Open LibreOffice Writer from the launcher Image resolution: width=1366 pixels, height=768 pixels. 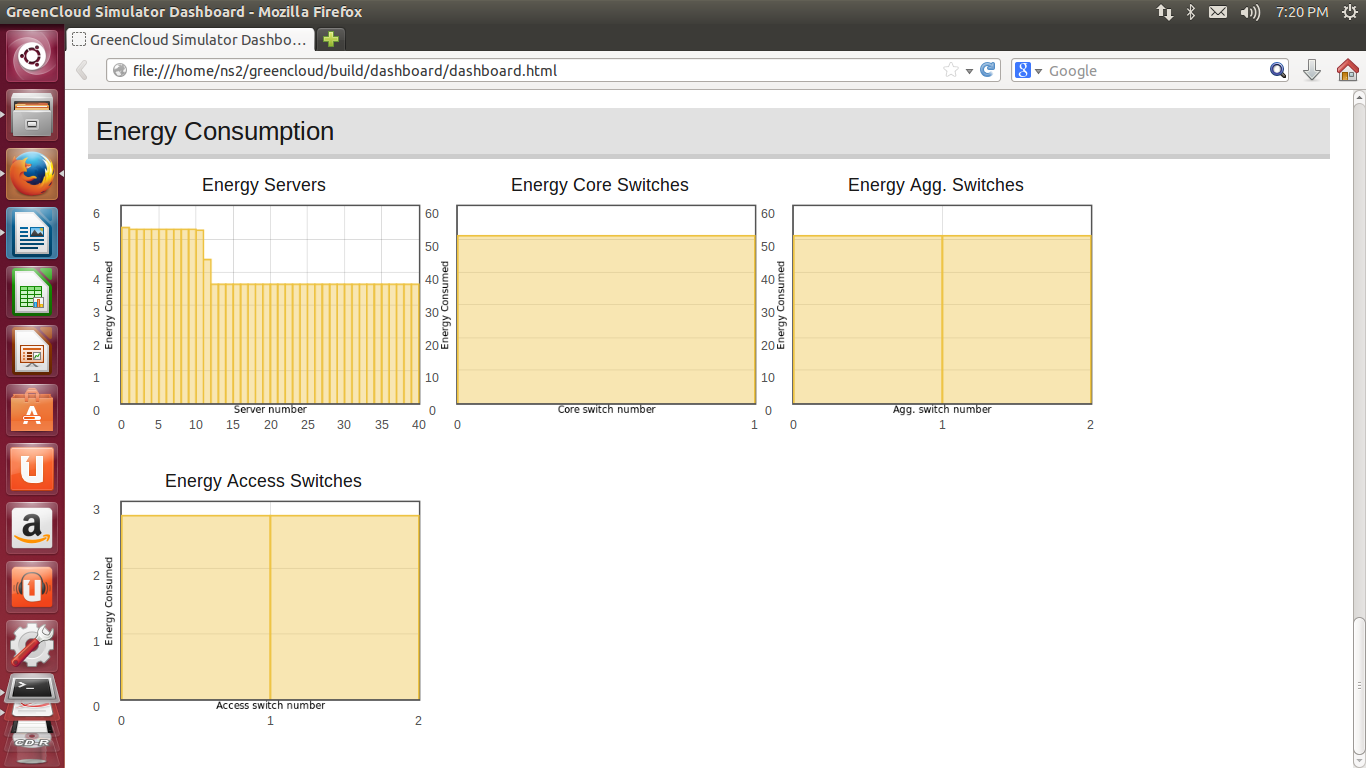32,233
